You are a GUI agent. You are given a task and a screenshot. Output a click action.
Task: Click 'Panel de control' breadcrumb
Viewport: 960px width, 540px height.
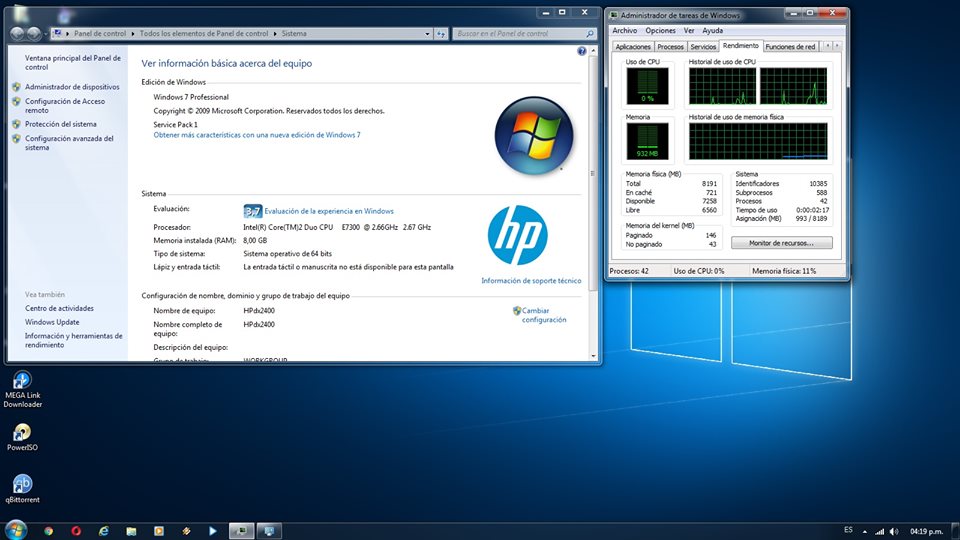pyautogui.click(x=100, y=34)
